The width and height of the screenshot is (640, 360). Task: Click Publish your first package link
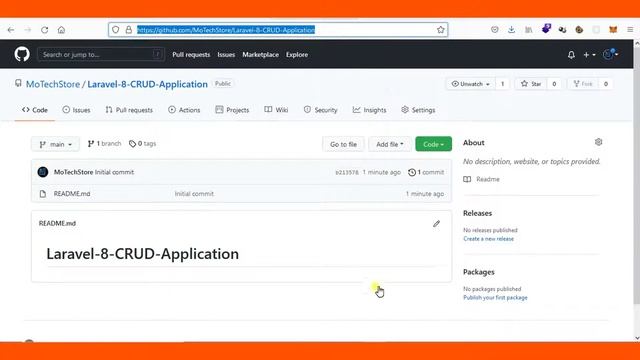[495, 298]
